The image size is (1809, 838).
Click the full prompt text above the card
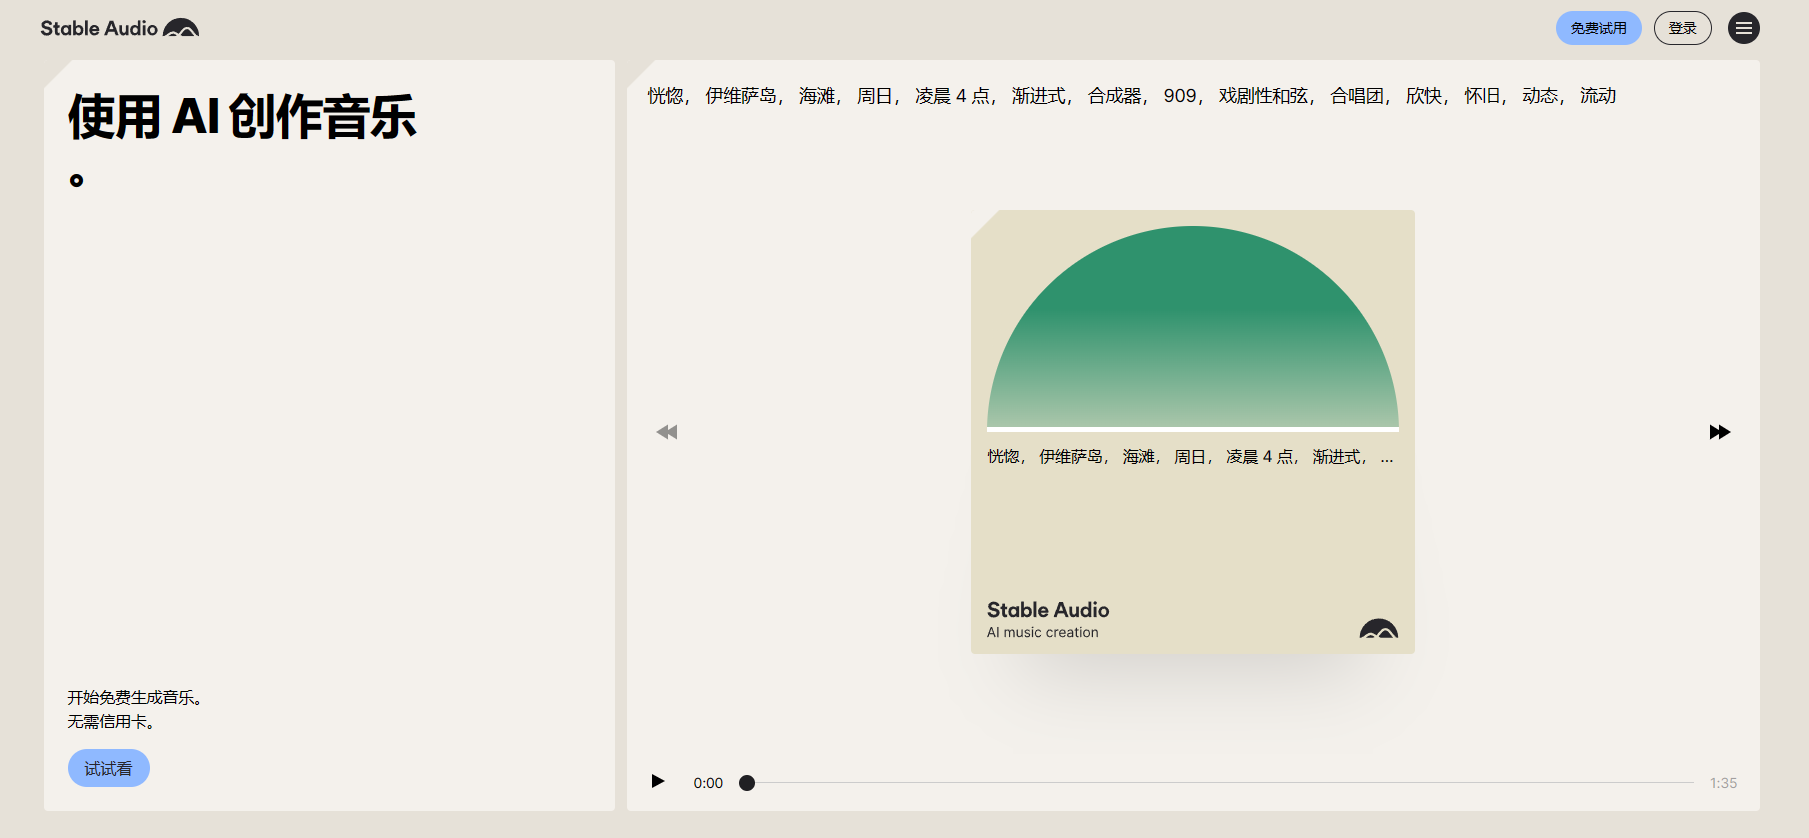tap(1131, 96)
